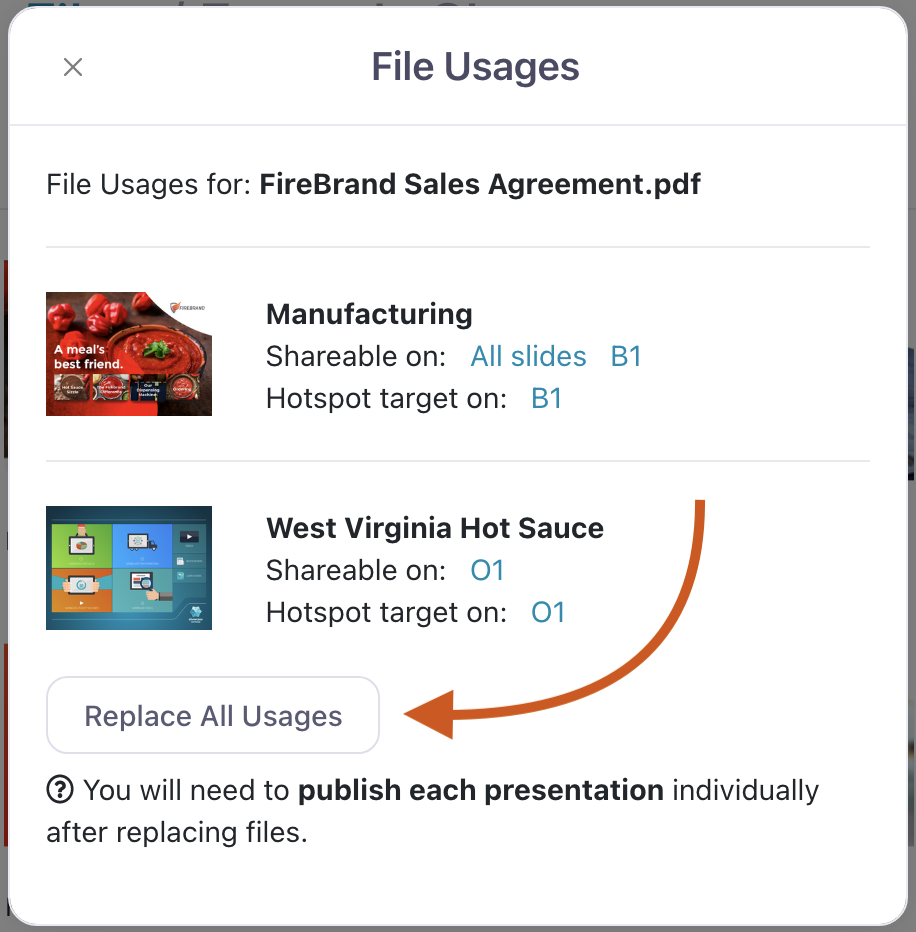Open the West Virginia Hot Sauce thumbnail
This screenshot has height=932, width=916.
click(x=129, y=568)
